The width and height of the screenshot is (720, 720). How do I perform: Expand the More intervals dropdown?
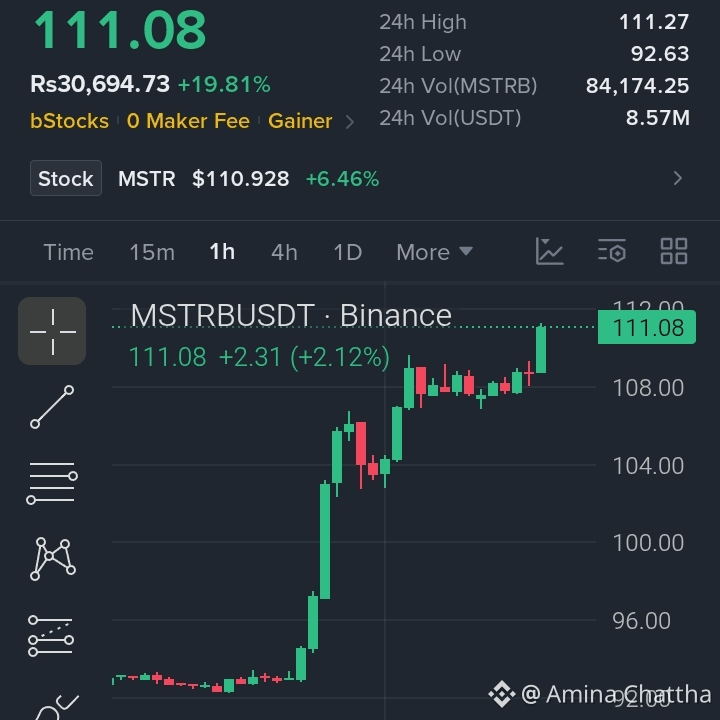tap(434, 252)
